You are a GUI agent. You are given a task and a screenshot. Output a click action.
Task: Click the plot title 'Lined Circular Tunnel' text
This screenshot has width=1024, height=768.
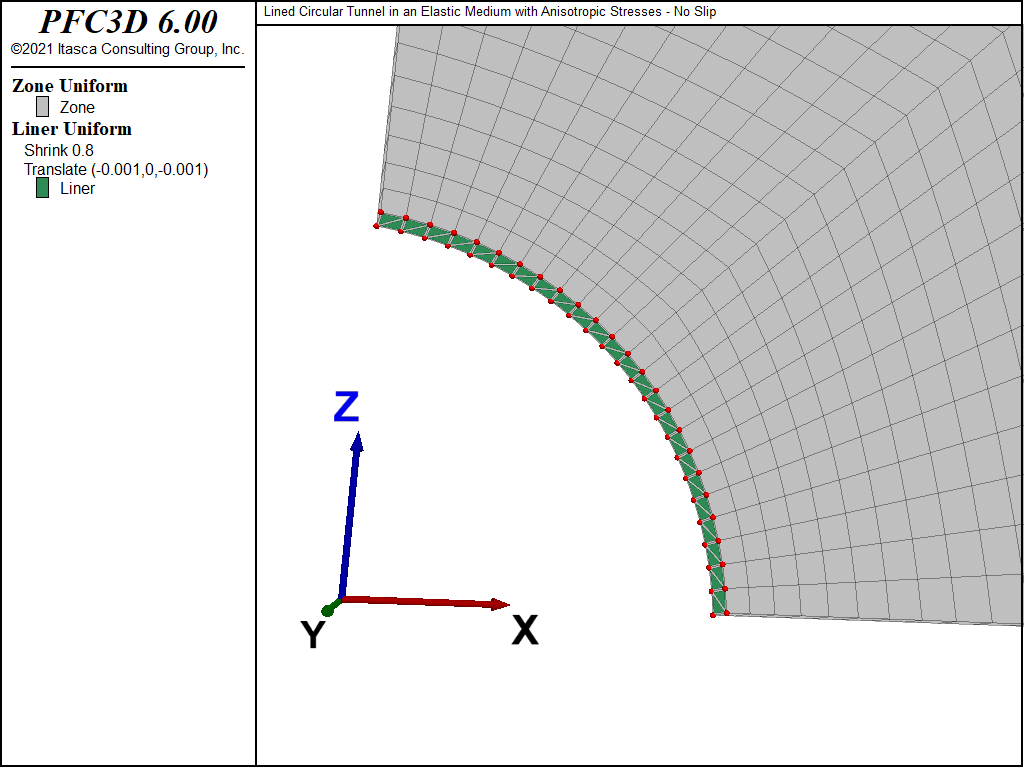click(x=490, y=12)
